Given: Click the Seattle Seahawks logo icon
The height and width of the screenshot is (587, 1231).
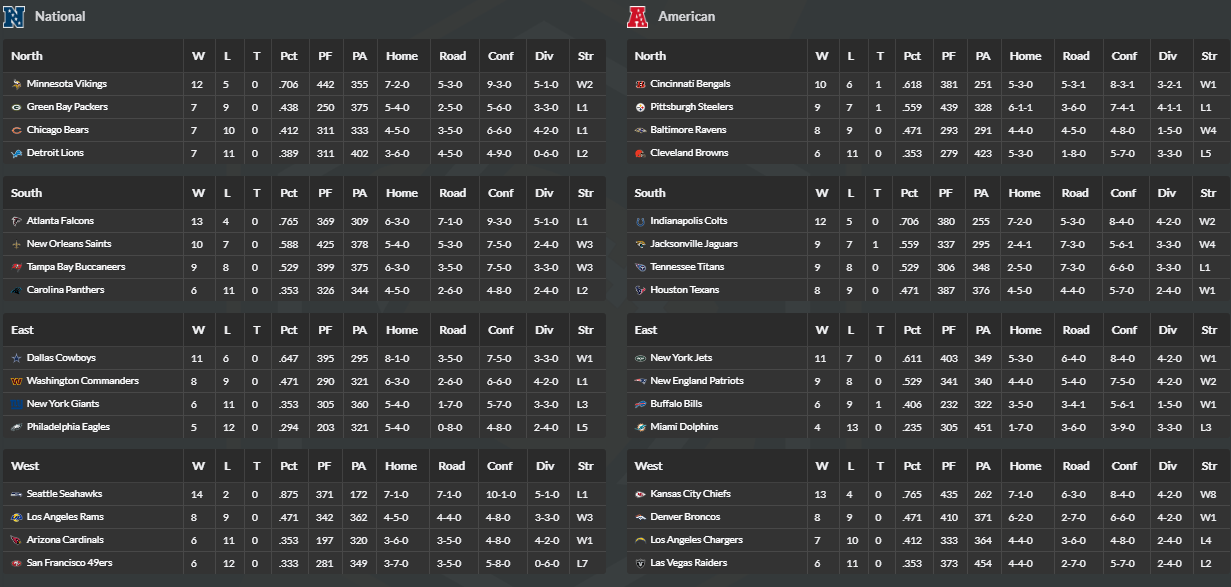Looking at the screenshot, I should (x=16, y=494).
